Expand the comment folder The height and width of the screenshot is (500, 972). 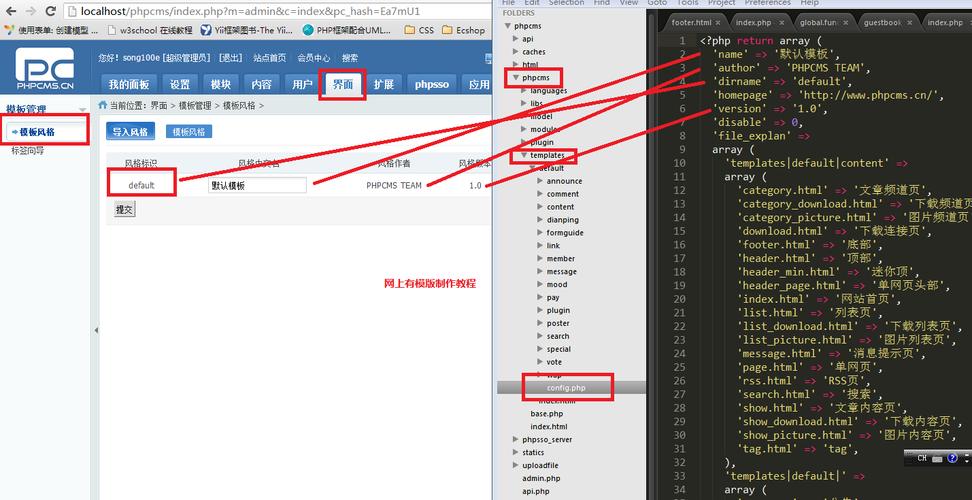pos(540,194)
